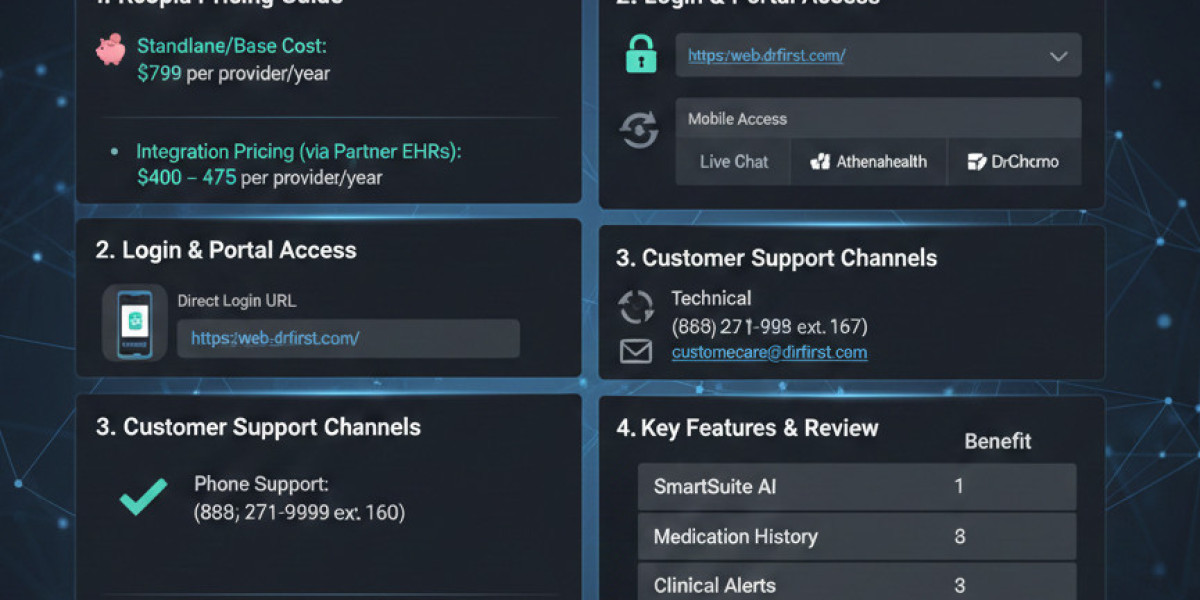
Task: Click the green padlock icon
Action: click(641, 55)
